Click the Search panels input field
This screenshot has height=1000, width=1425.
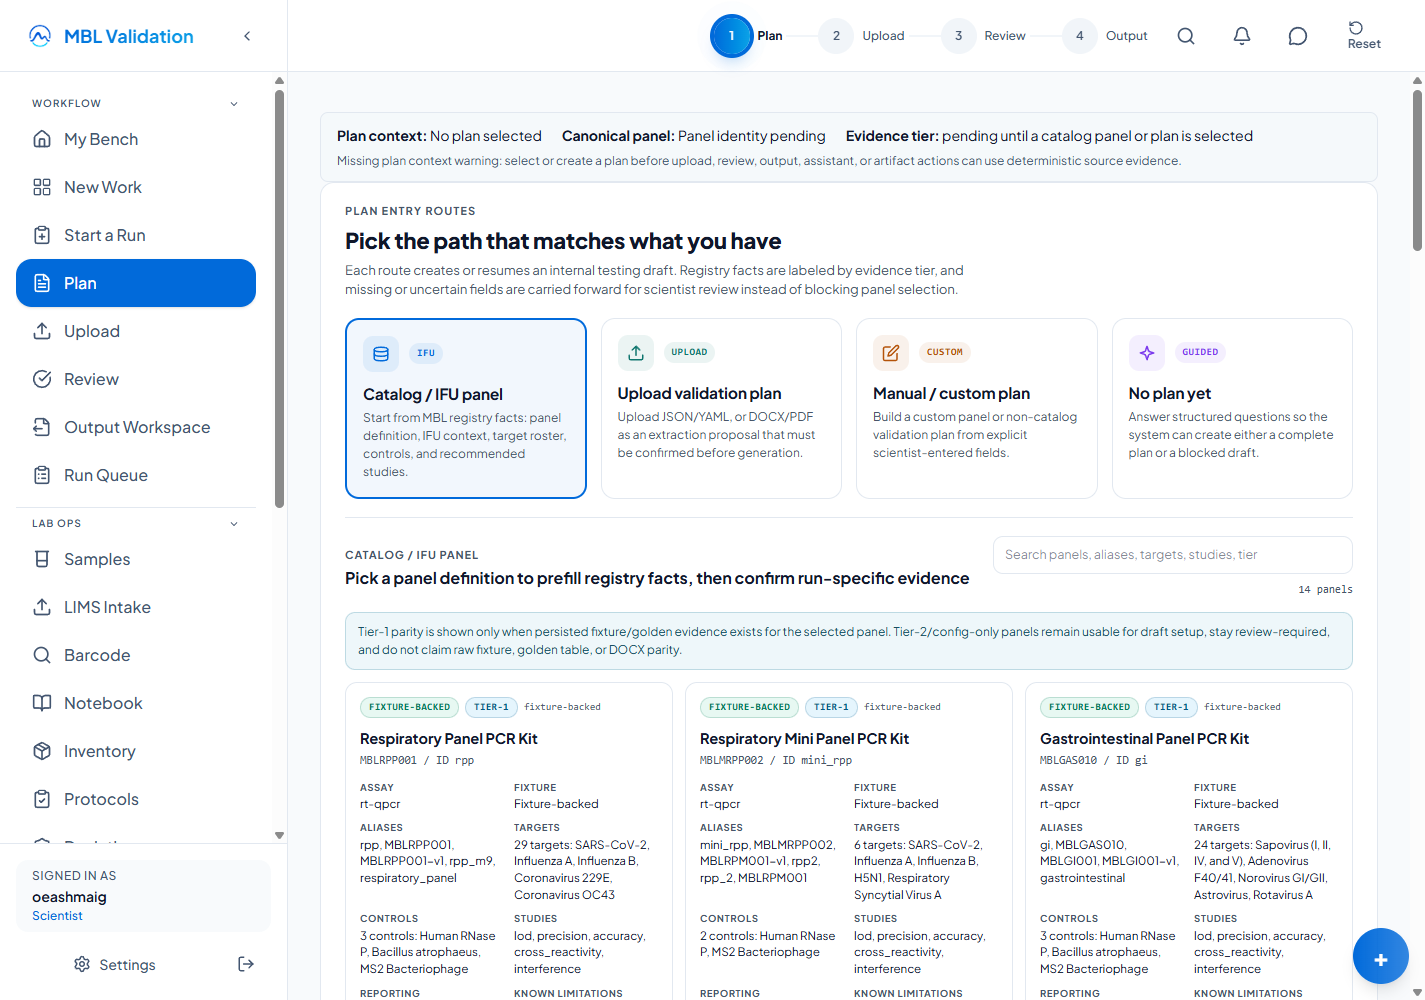pyautogui.click(x=1173, y=555)
